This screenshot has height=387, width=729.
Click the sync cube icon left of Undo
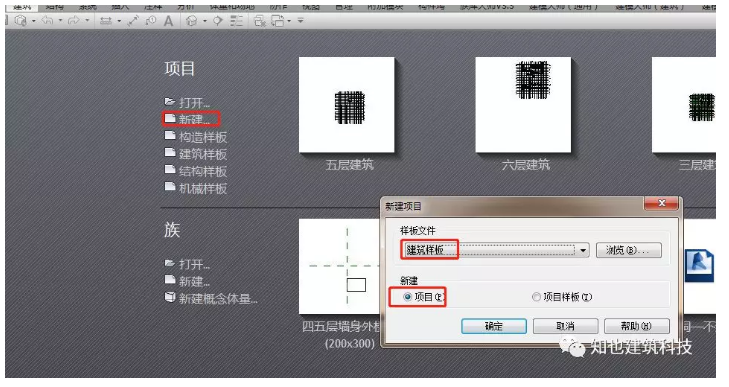point(20,20)
